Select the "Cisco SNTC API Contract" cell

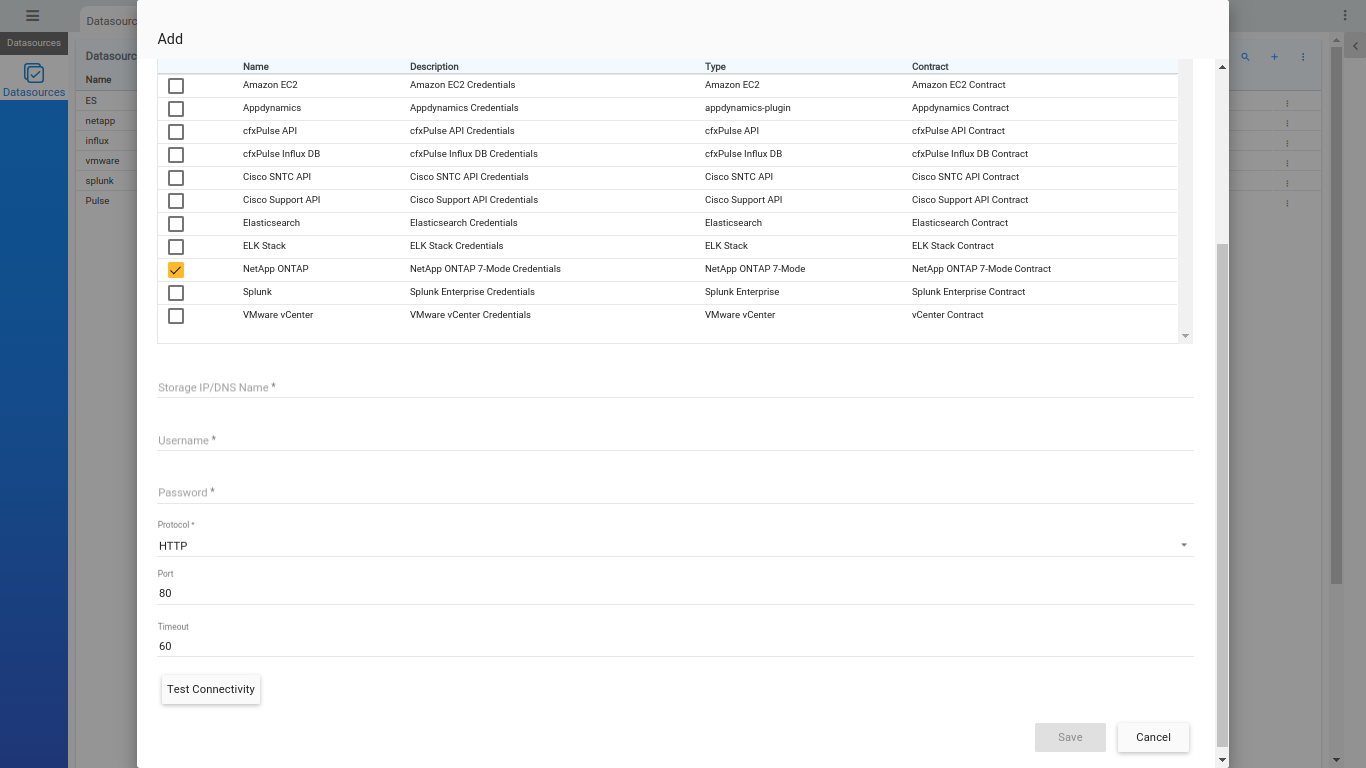(x=965, y=177)
